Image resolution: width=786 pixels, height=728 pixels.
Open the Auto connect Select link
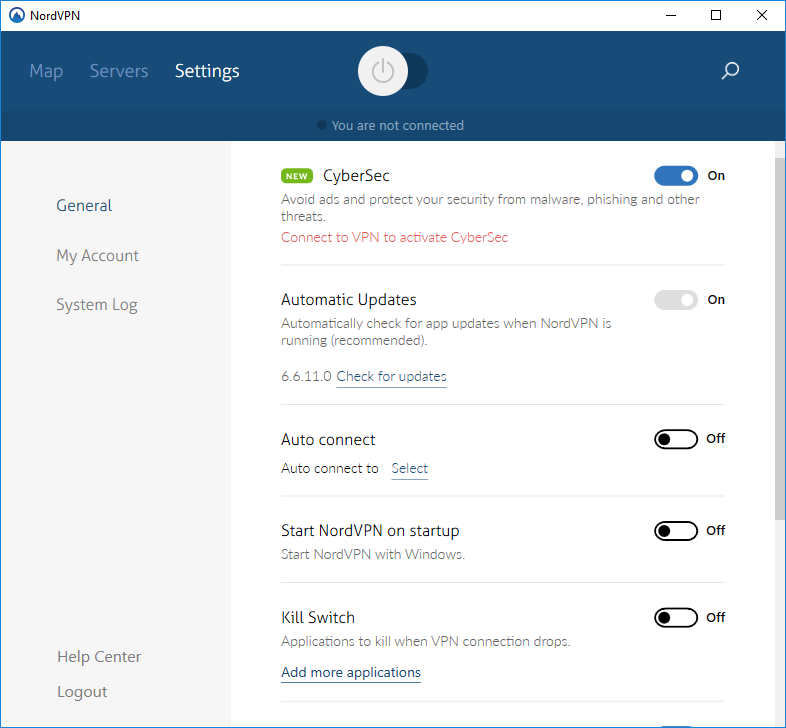(x=410, y=468)
